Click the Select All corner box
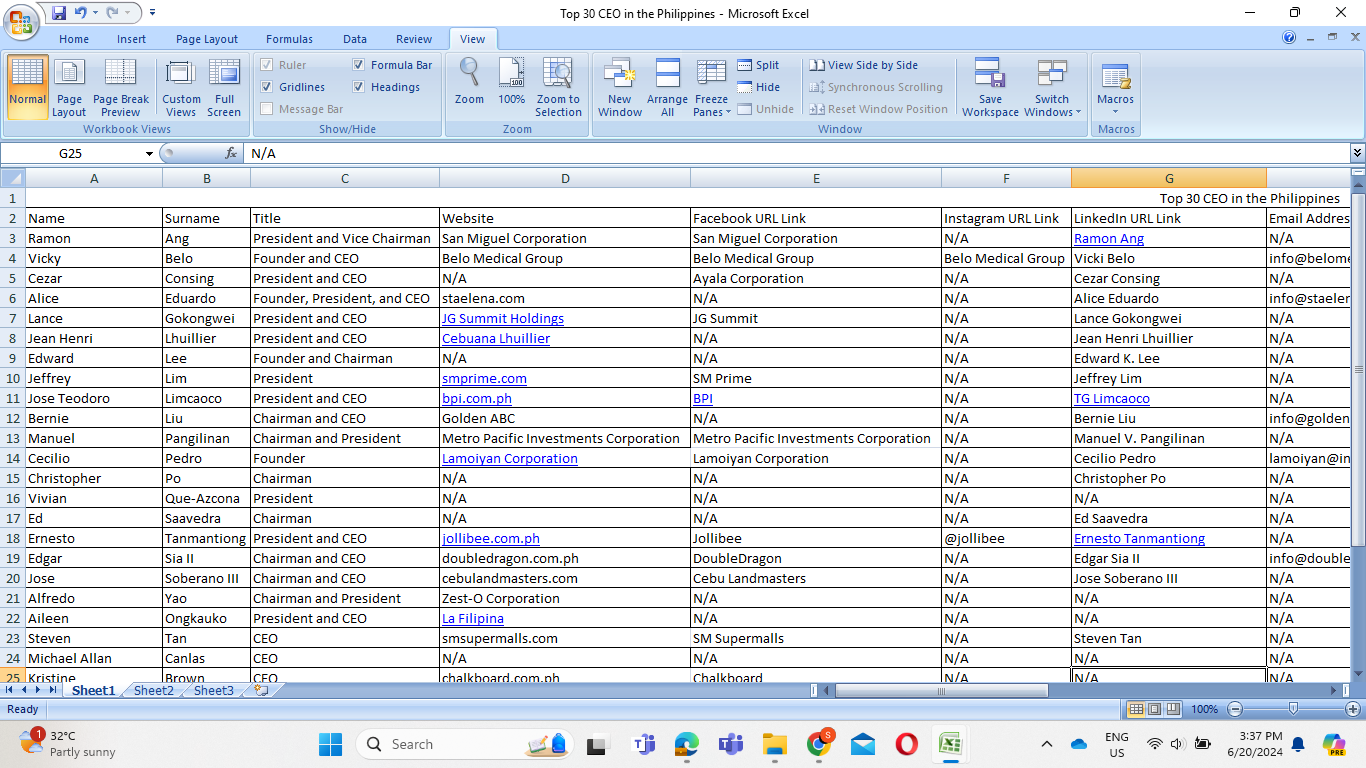Viewport: 1366px width, 768px height. 13,178
